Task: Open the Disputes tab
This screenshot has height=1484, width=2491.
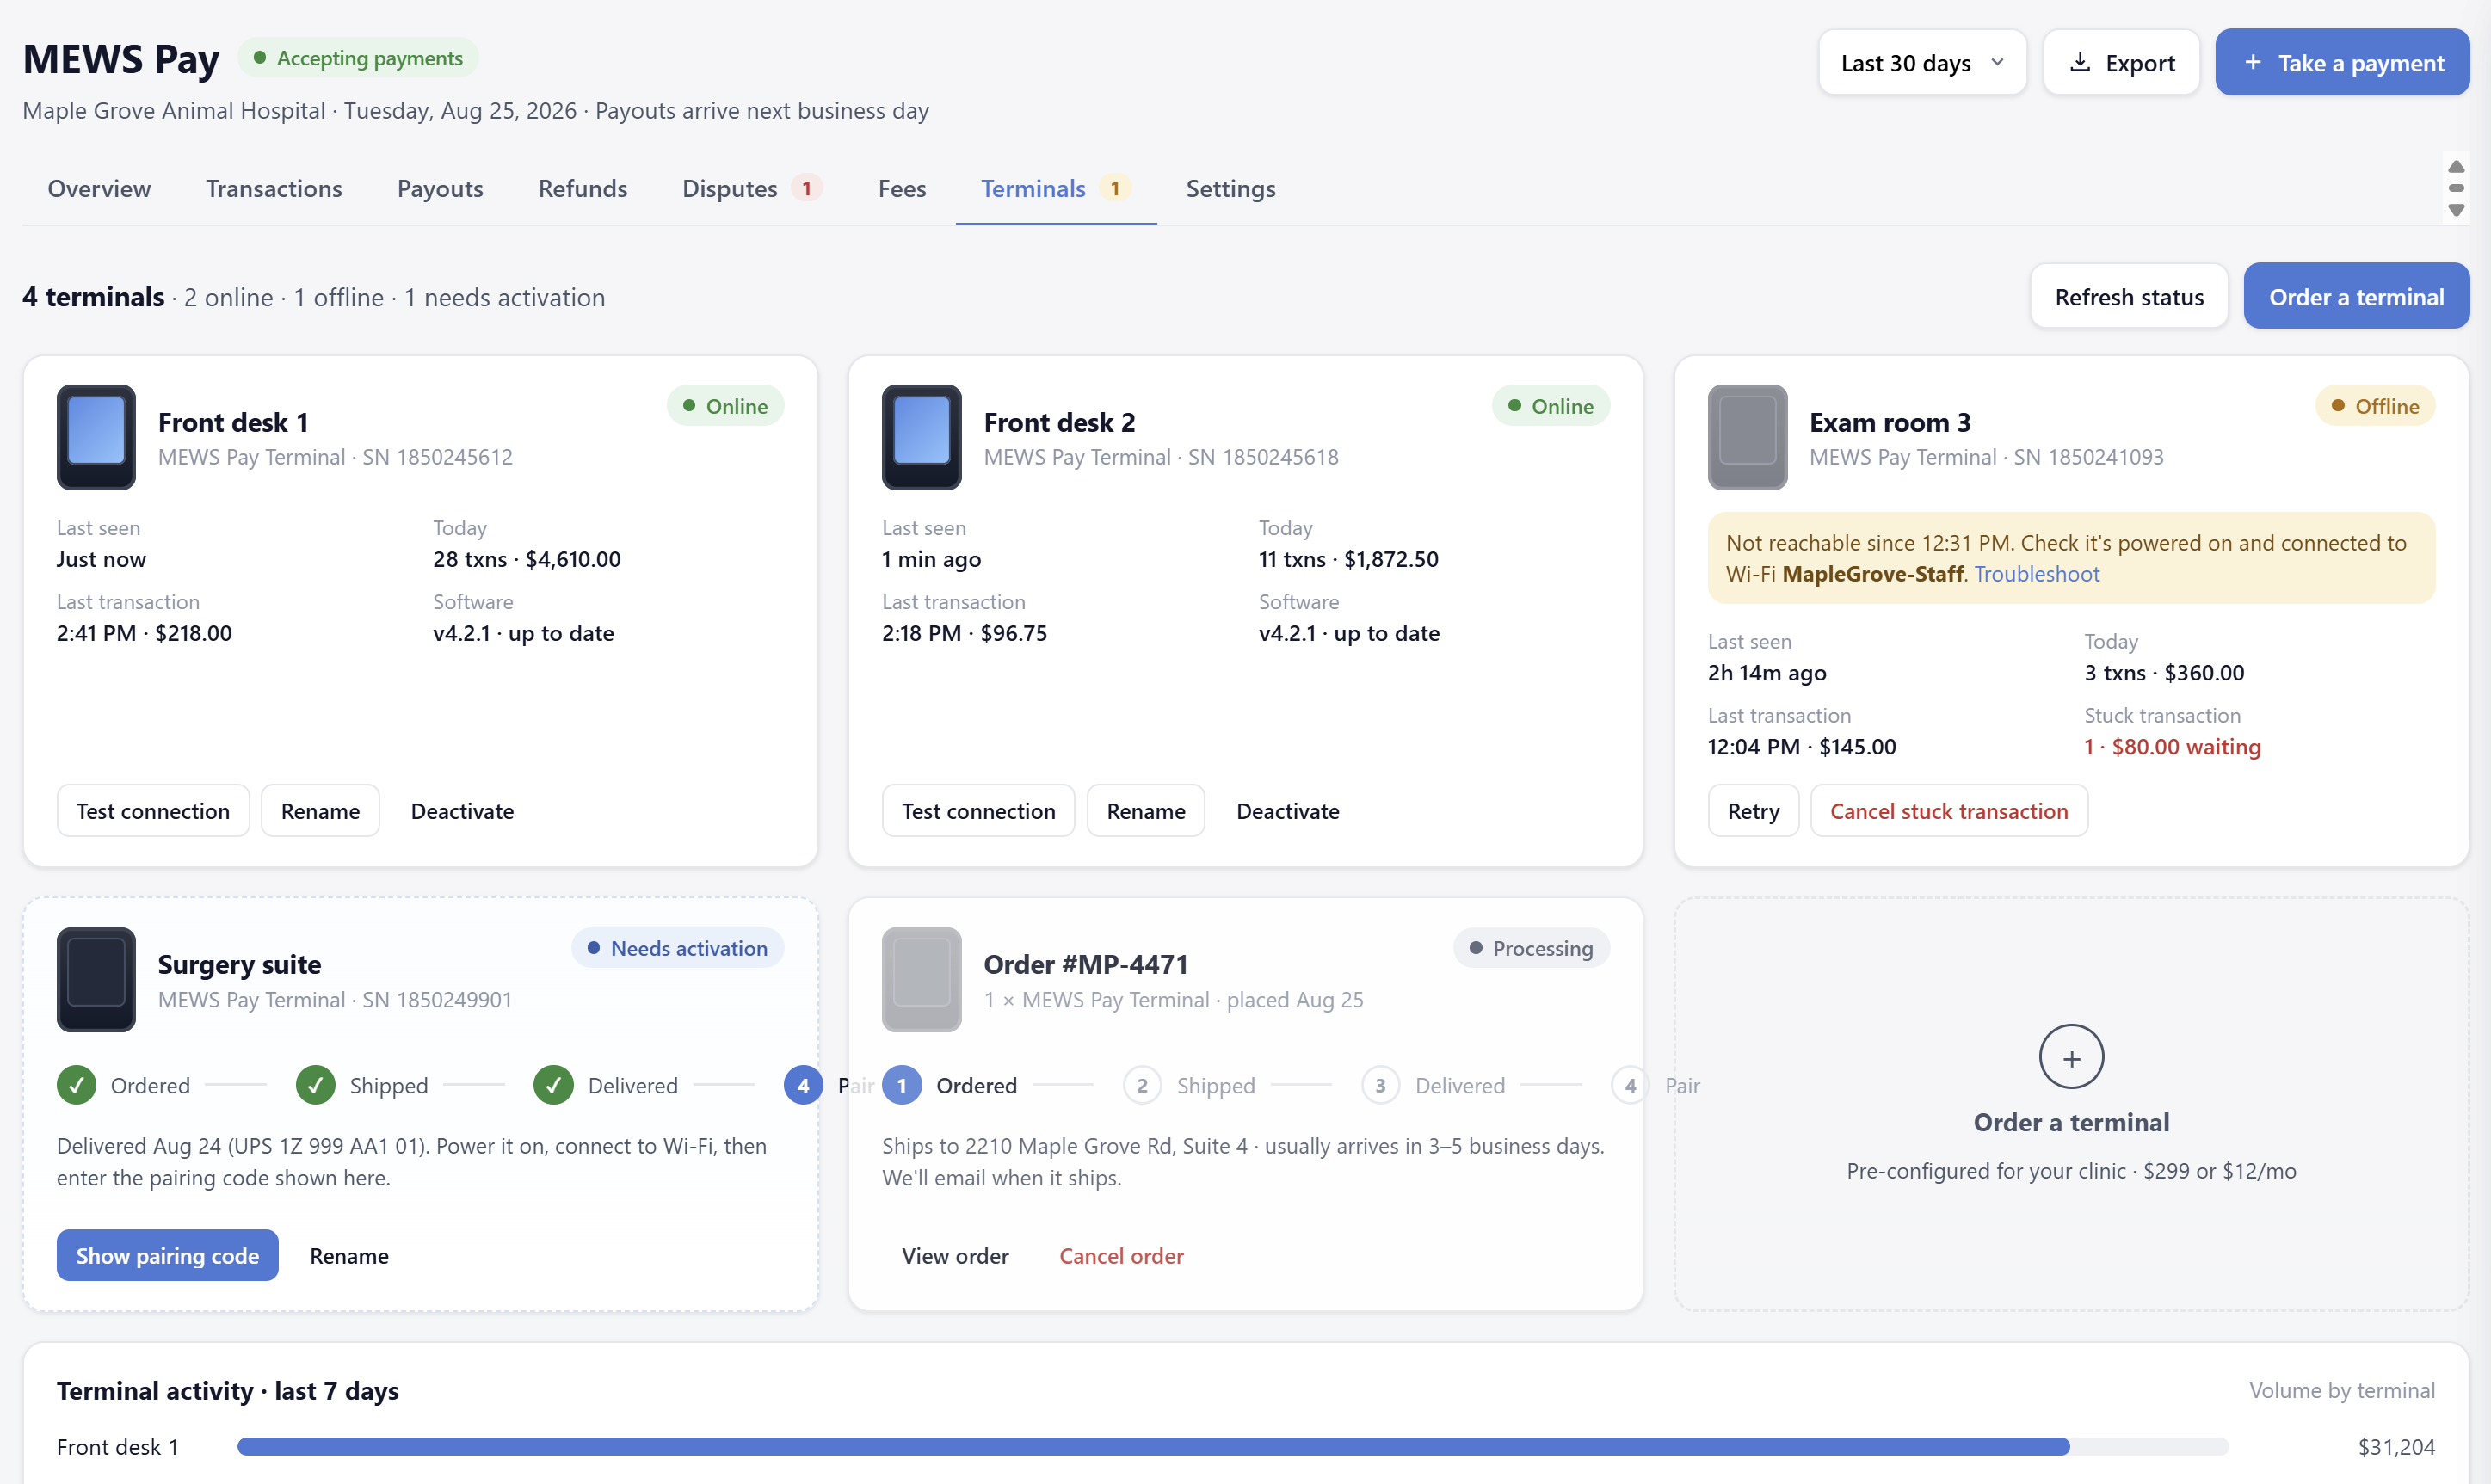Action: click(x=752, y=188)
